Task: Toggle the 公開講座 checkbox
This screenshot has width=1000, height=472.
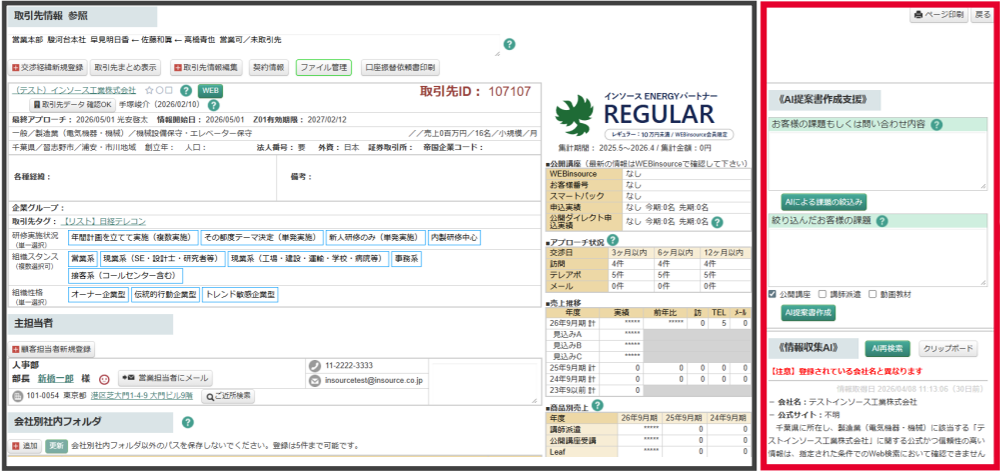Action: tap(773, 295)
